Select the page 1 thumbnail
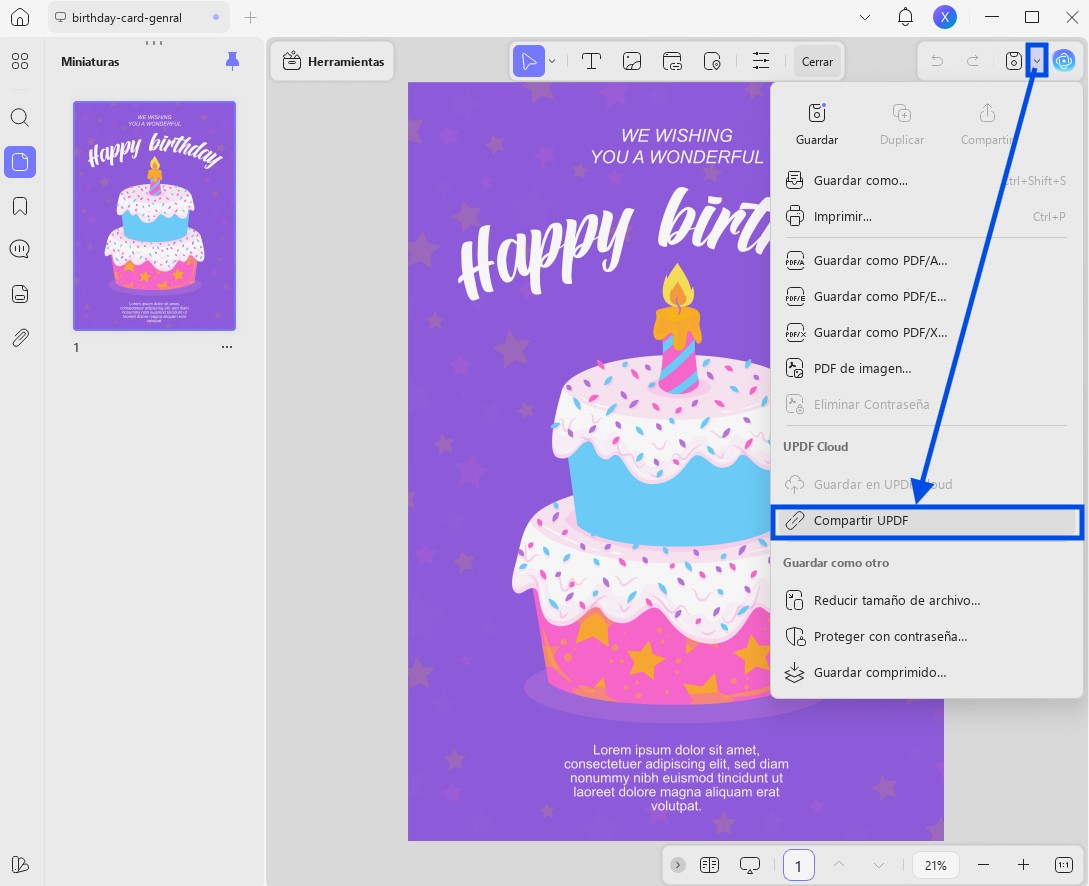This screenshot has height=886, width=1089. point(154,216)
